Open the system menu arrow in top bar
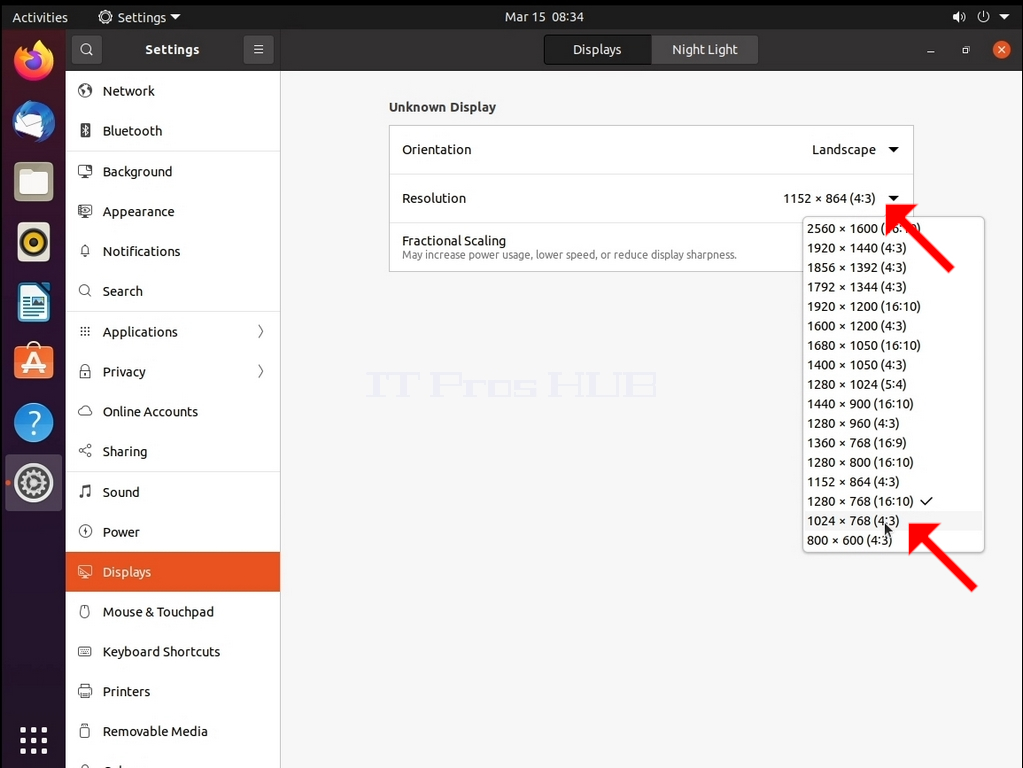Image resolution: width=1023 pixels, height=768 pixels. [1004, 17]
